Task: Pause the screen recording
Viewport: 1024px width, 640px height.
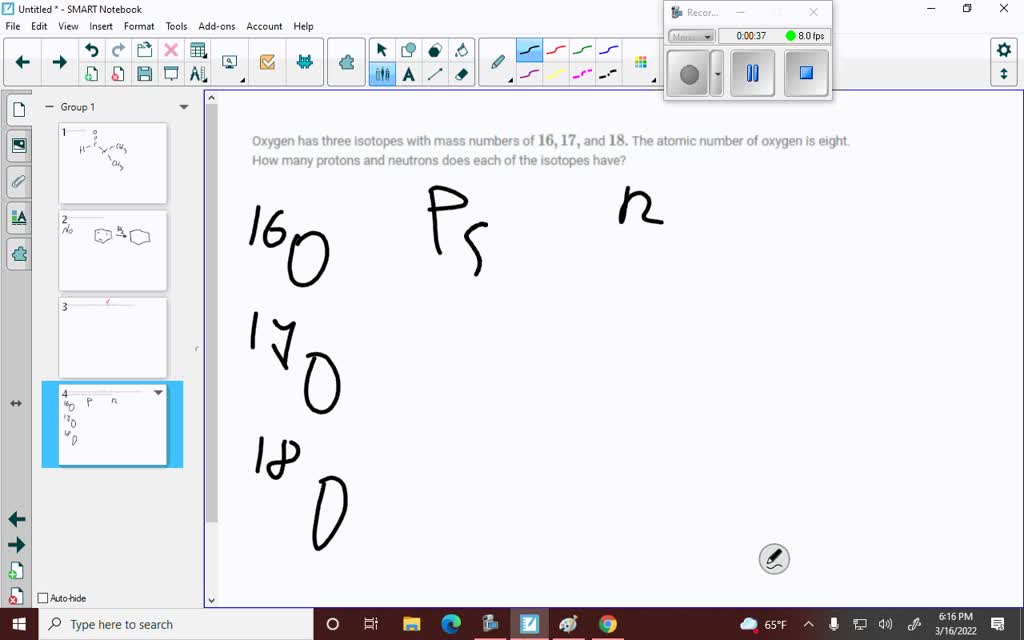Action: click(752, 72)
